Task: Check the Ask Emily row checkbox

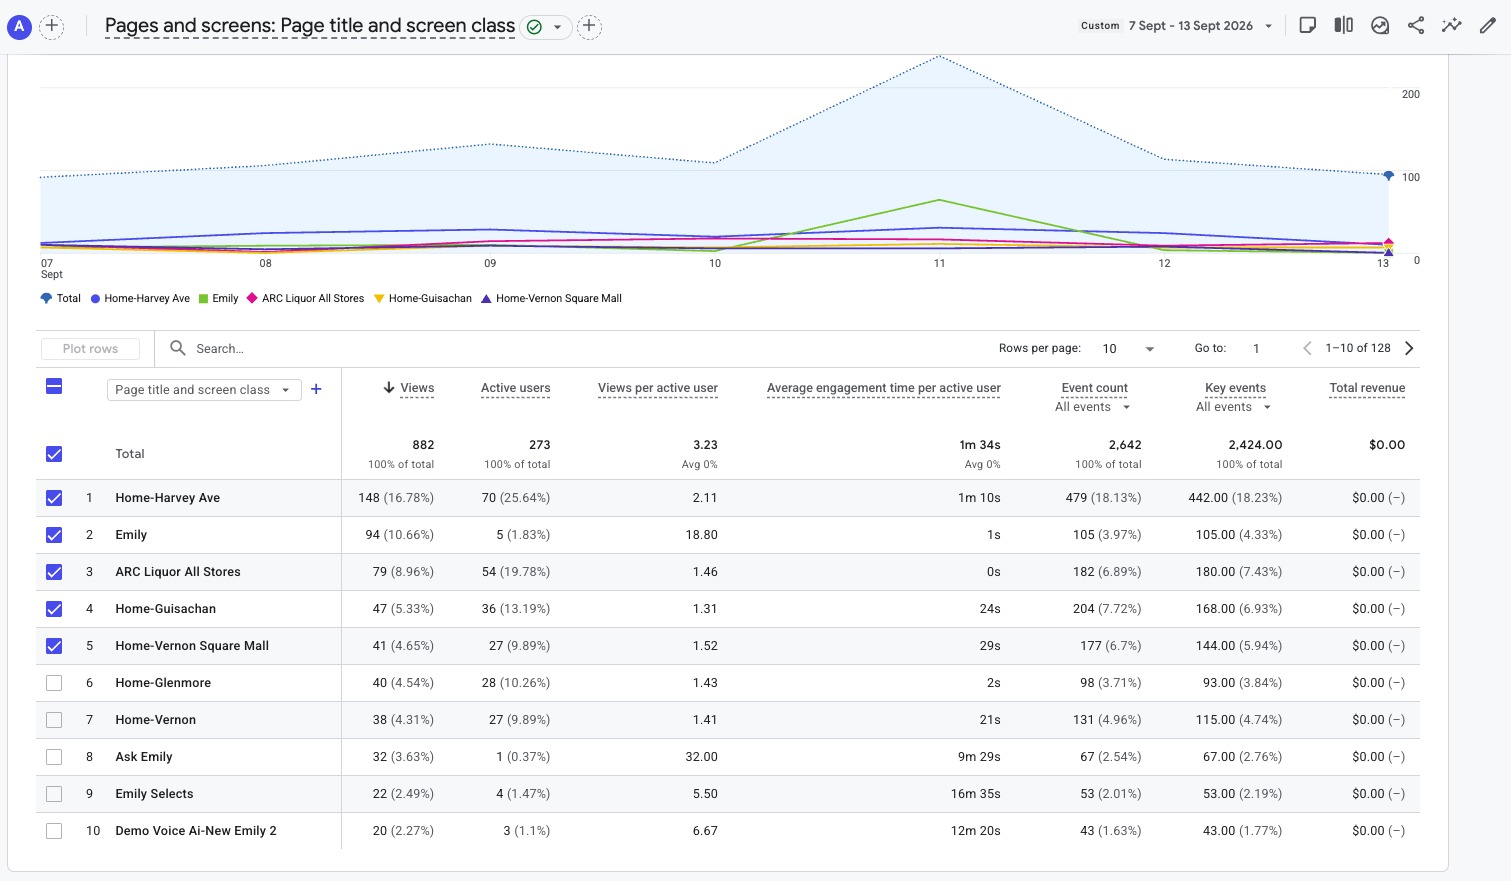Action: click(54, 757)
